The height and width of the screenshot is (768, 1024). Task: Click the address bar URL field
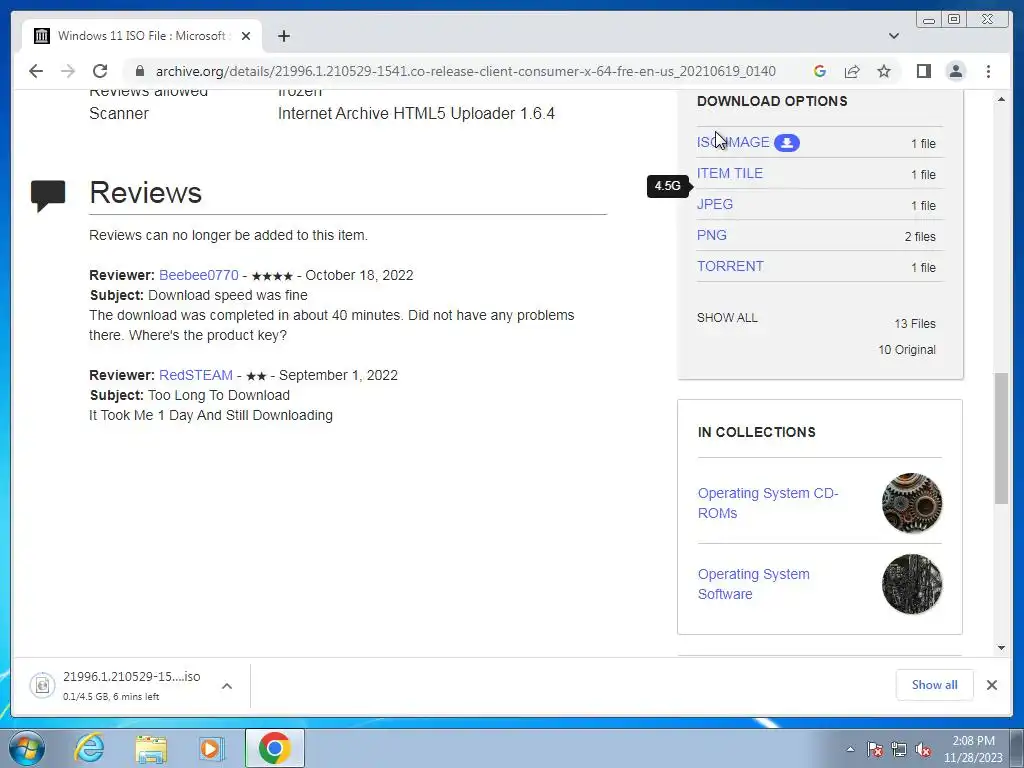[x=466, y=71]
